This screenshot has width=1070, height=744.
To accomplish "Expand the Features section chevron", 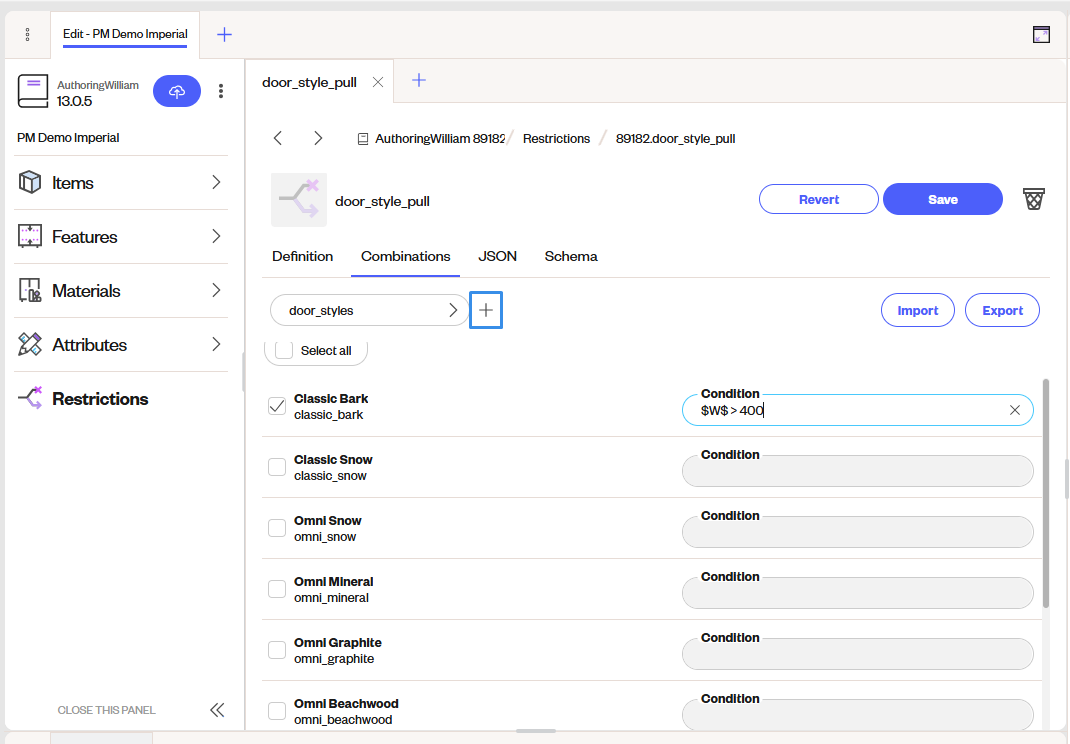I will (x=216, y=236).
